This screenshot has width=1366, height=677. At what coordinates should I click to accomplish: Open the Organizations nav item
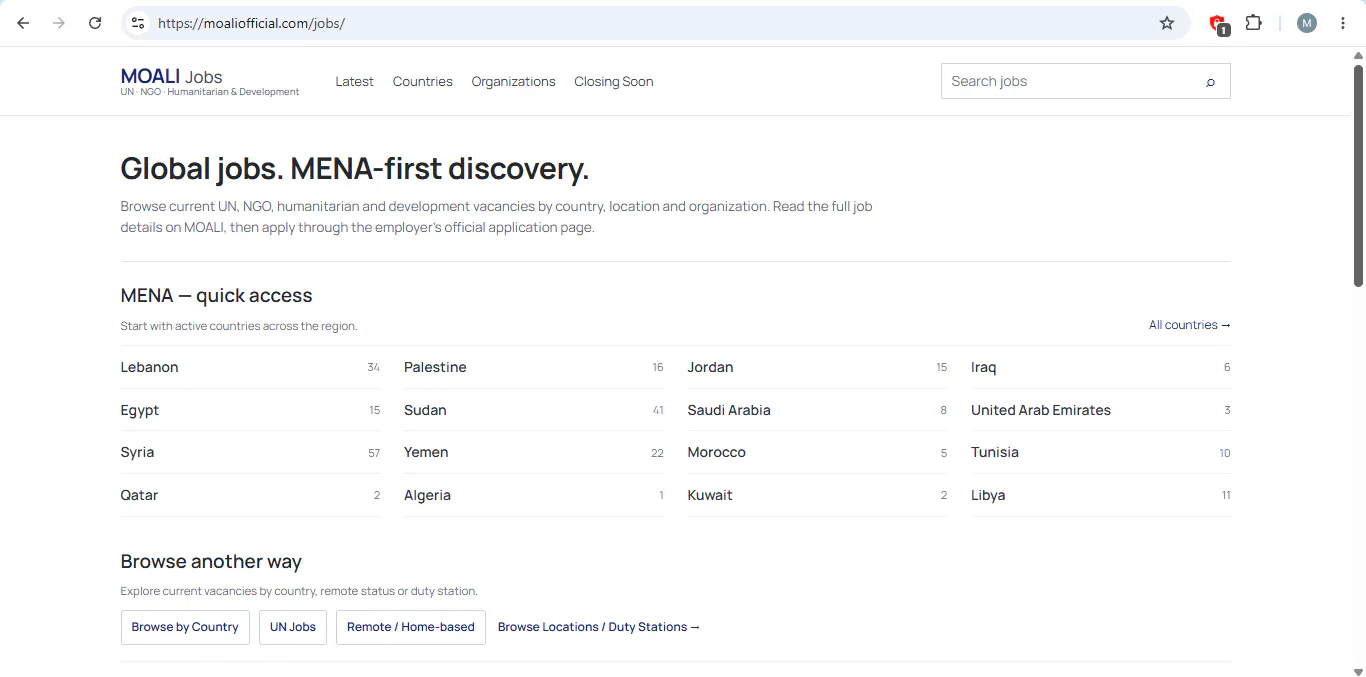[514, 82]
